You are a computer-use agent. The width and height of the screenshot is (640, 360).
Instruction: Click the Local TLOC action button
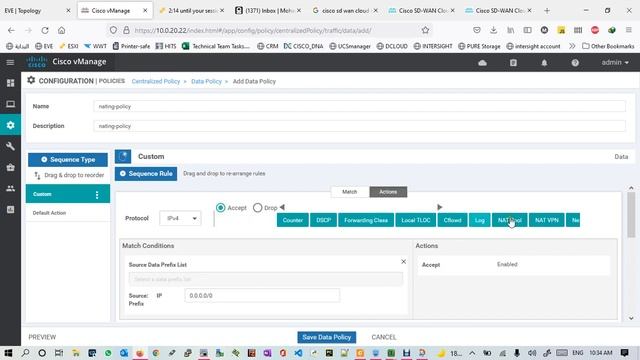416,220
